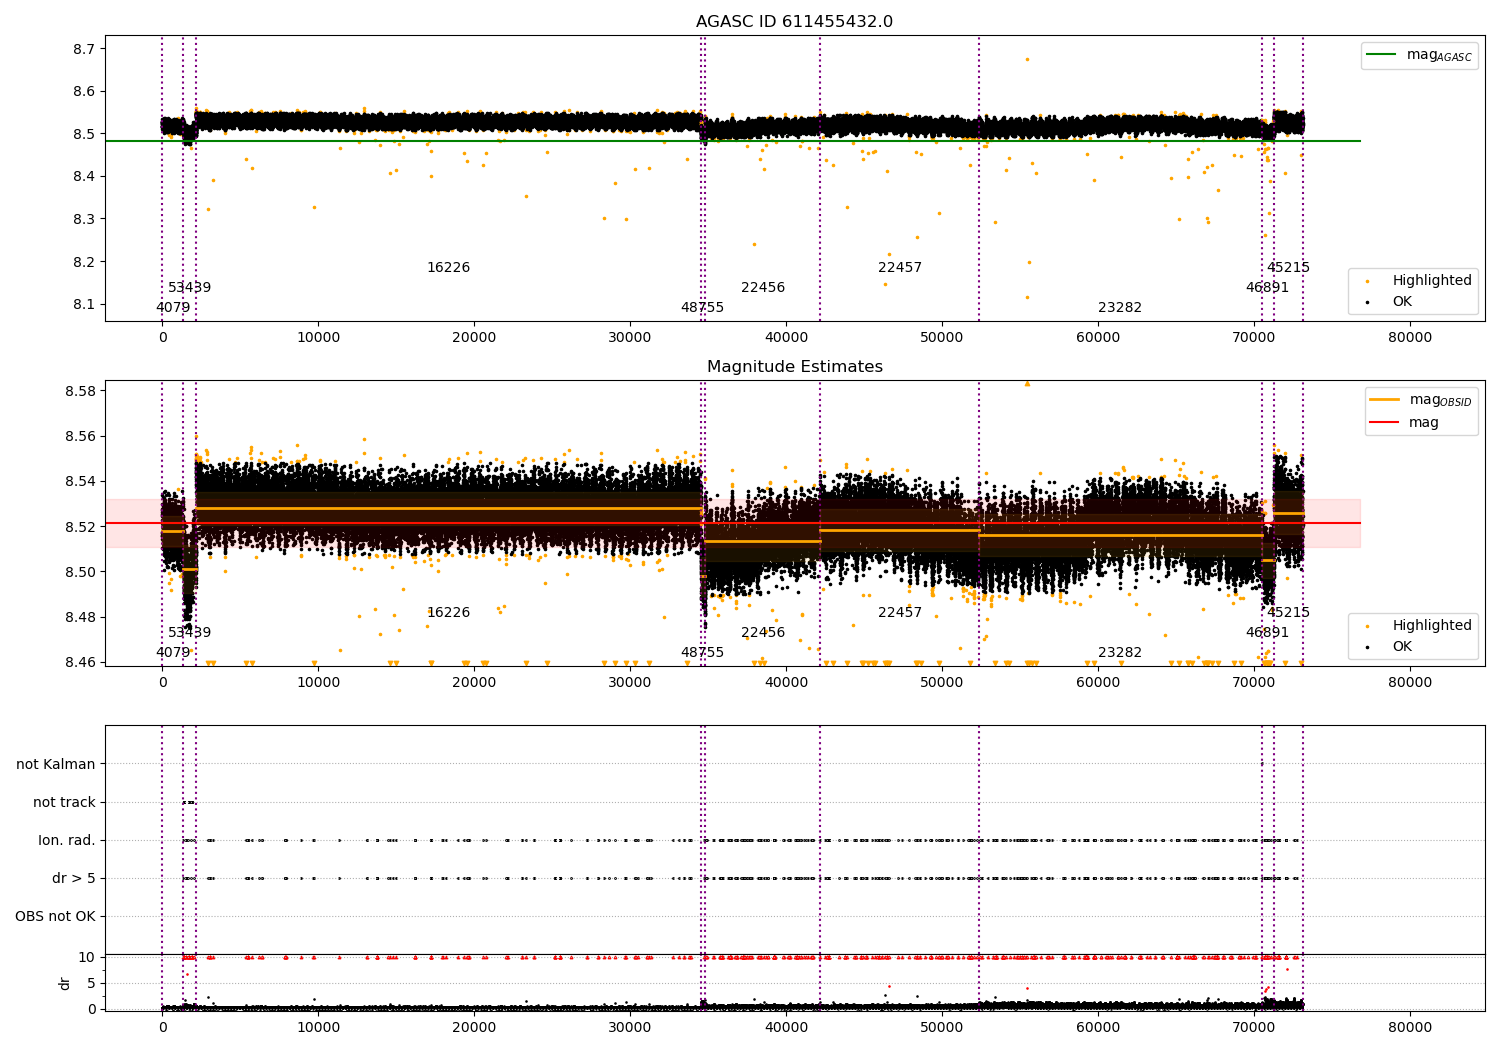Click x-axis tick 40000 under the AGASC ID plot
This screenshot has width=1500, height=1050.
(786, 338)
